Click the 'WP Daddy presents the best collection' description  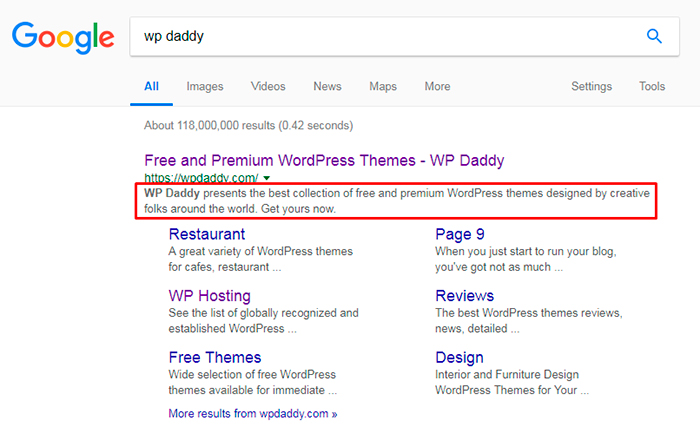396,201
